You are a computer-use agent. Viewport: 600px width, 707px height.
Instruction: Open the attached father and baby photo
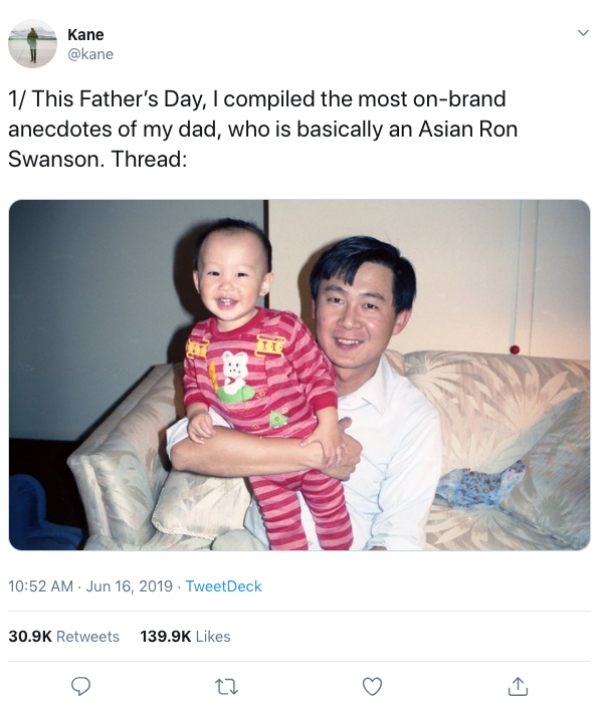[299, 375]
